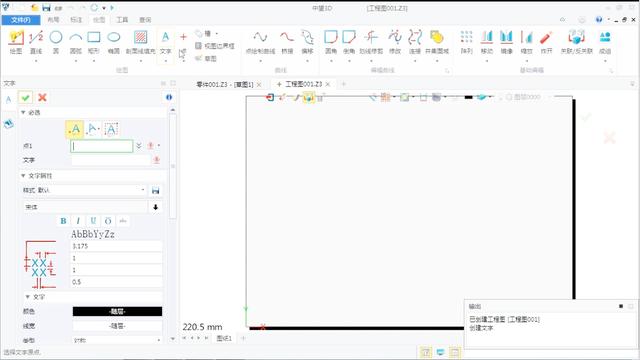Click the 阵列 pattern array tool
This screenshot has width=640, height=360.
coord(467,42)
